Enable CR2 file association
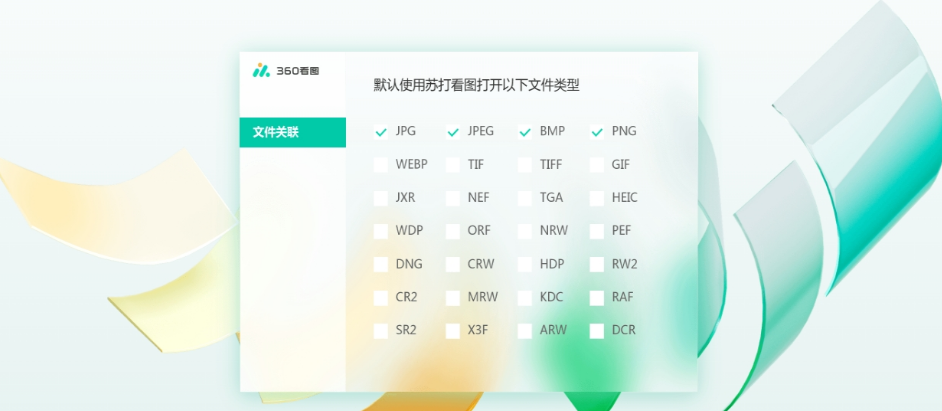This screenshot has width=942, height=411. (381, 297)
